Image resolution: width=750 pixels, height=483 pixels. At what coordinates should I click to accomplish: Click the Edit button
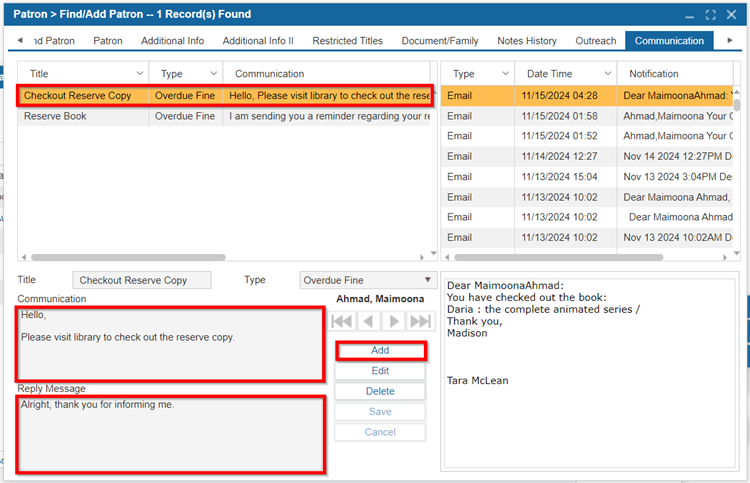[380, 371]
